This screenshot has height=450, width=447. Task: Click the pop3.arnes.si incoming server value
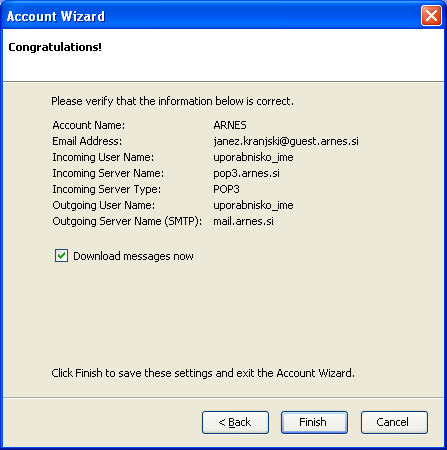(x=246, y=173)
